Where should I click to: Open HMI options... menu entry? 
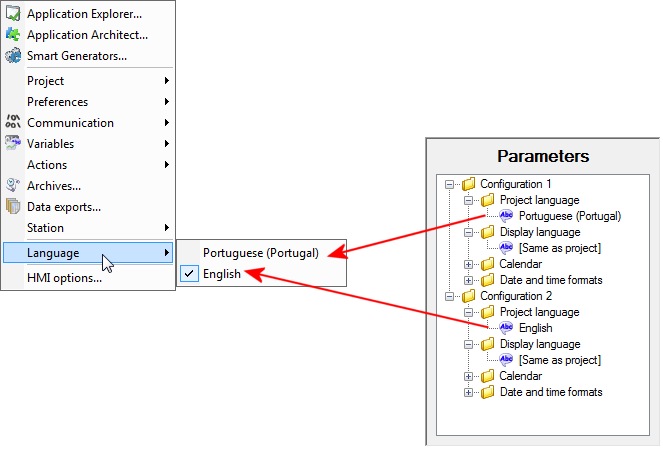pos(88,278)
